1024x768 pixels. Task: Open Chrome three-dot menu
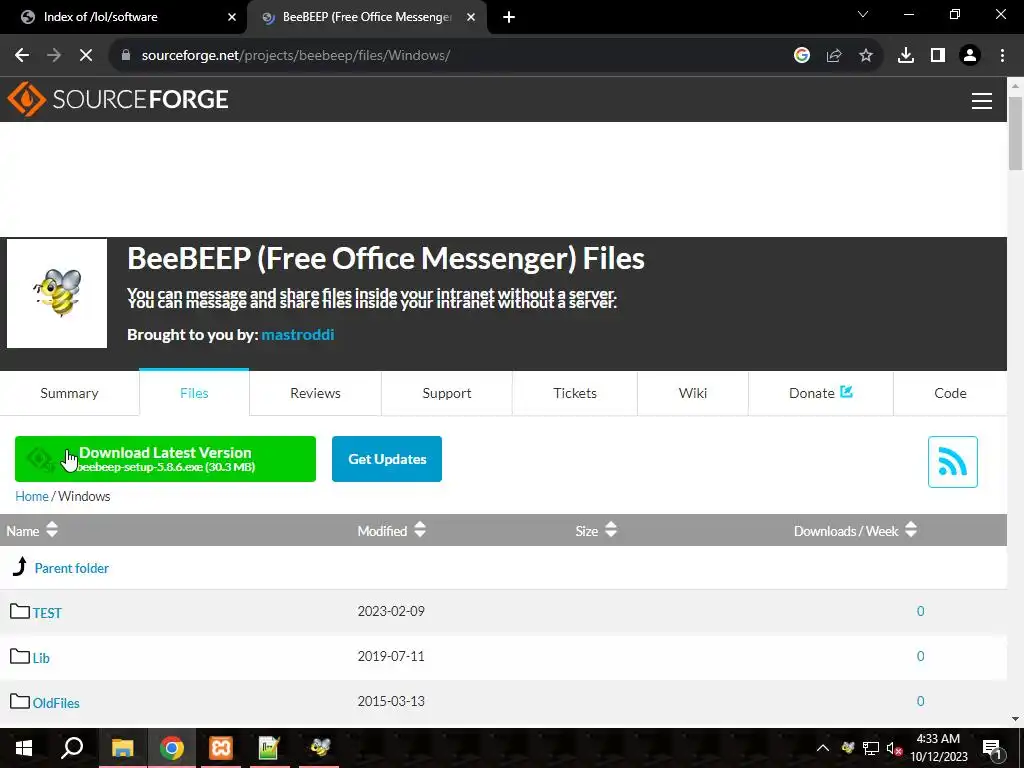coord(1002,56)
